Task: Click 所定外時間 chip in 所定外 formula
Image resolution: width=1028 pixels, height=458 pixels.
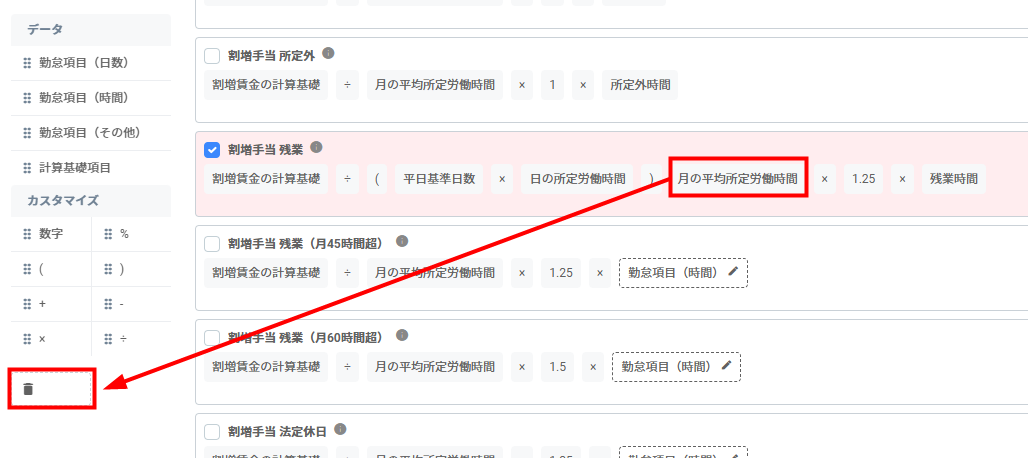Action: [640, 85]
